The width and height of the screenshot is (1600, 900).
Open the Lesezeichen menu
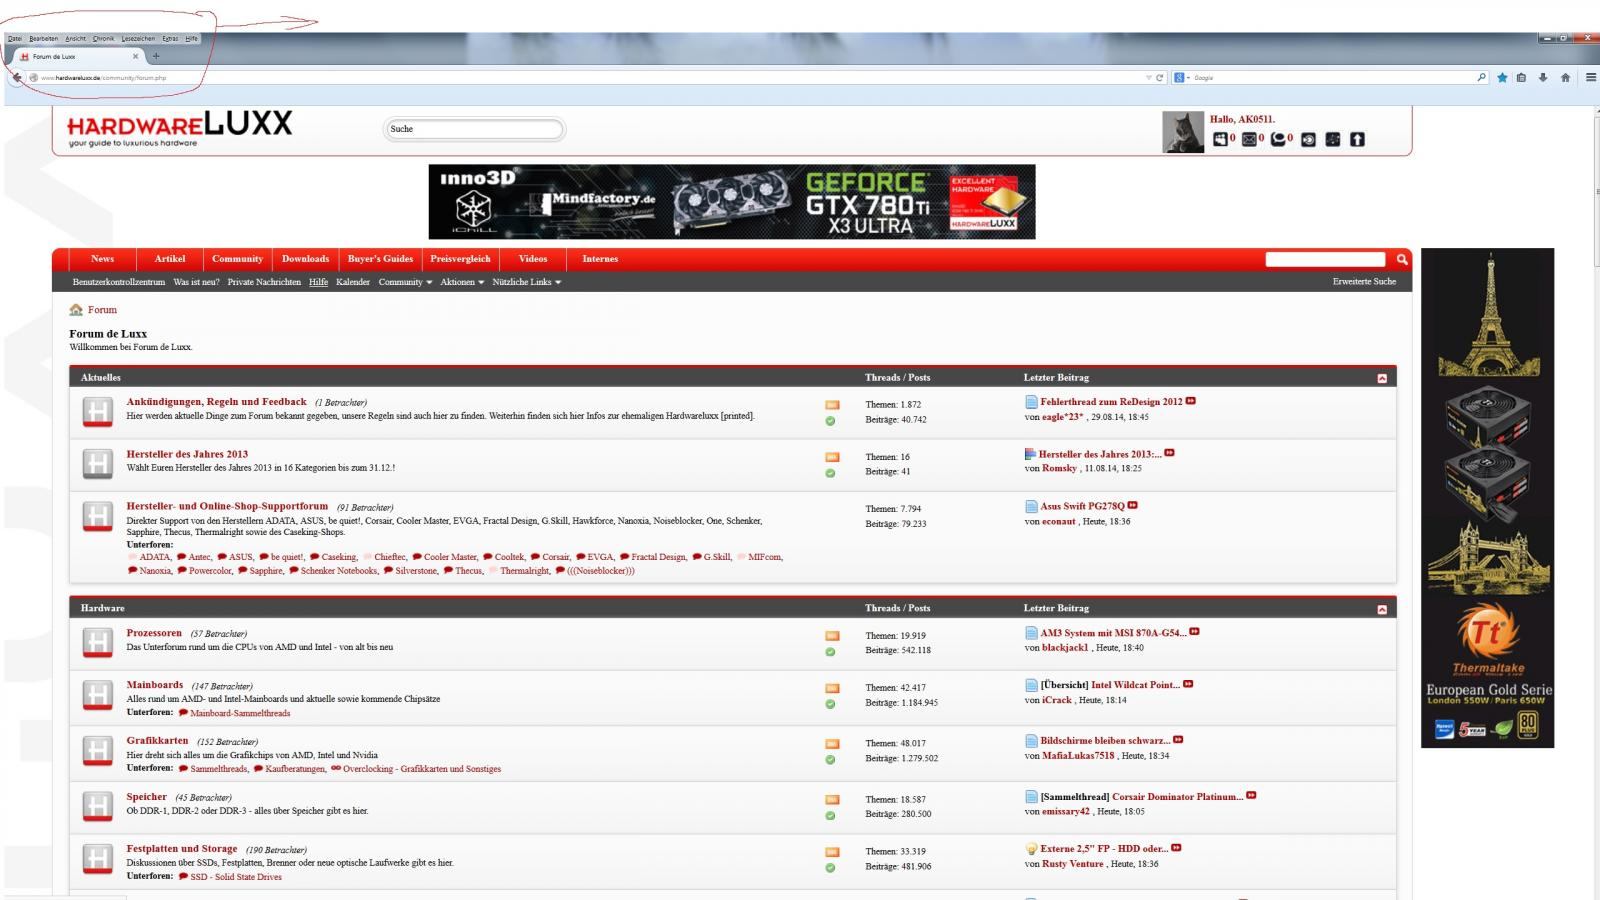(138, 39)
